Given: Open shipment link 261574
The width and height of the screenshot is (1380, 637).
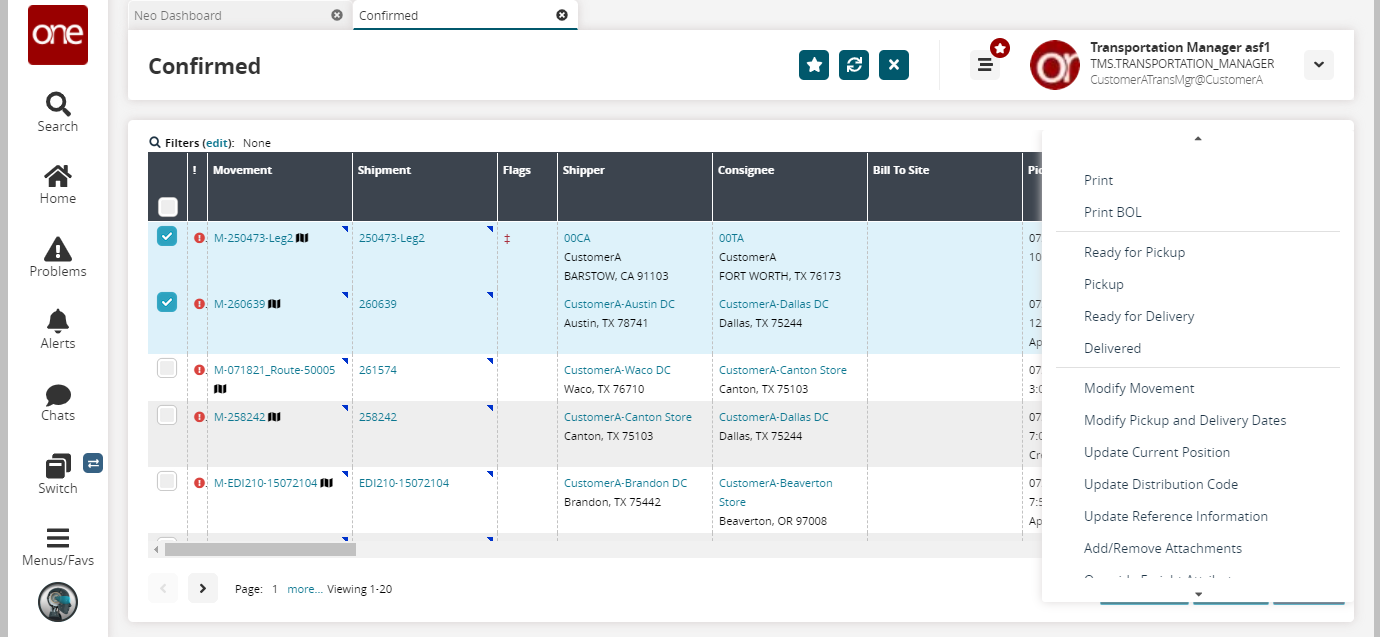Looking at the screenshot, I should point(378,370).
